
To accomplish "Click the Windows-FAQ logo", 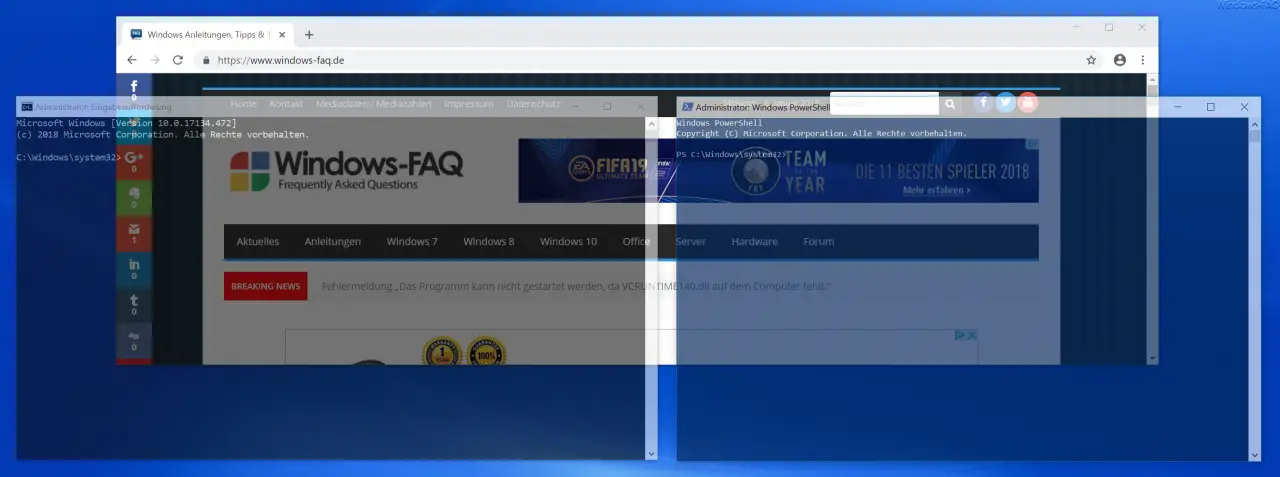I will (x=346, y=170).
